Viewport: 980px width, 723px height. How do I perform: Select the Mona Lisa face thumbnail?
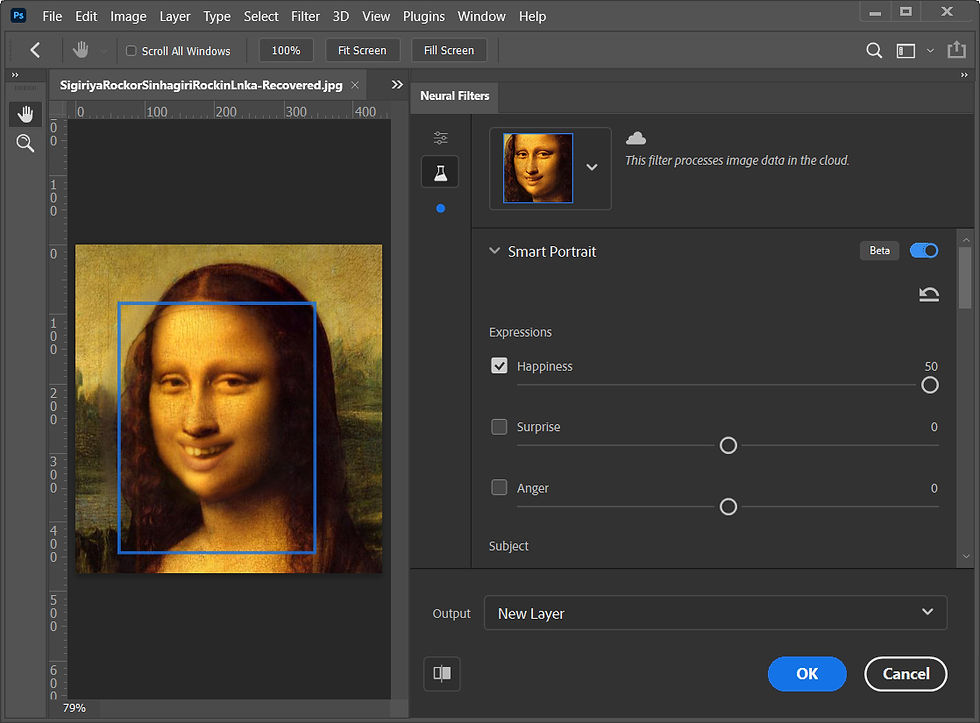click(x=538, y=168)
